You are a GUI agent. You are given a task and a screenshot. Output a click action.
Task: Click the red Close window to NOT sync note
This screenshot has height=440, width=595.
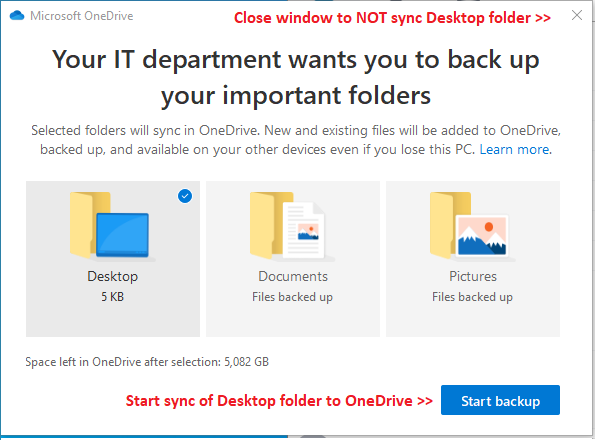pos(392,18)
